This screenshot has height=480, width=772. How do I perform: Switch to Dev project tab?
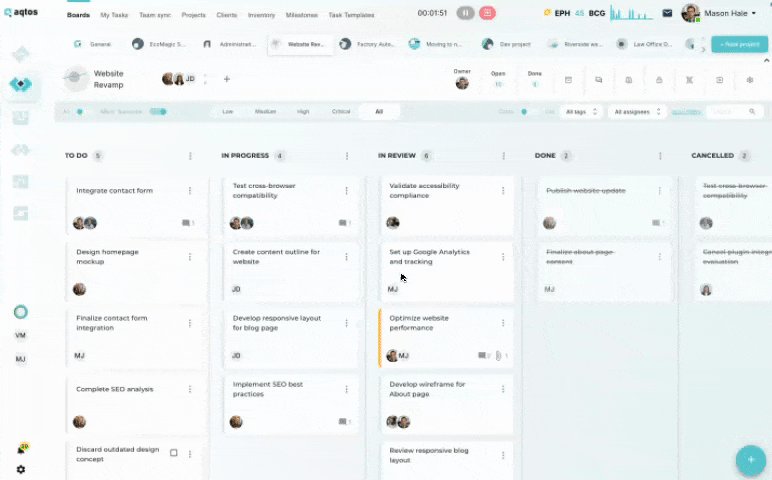[x=507, y=44]
